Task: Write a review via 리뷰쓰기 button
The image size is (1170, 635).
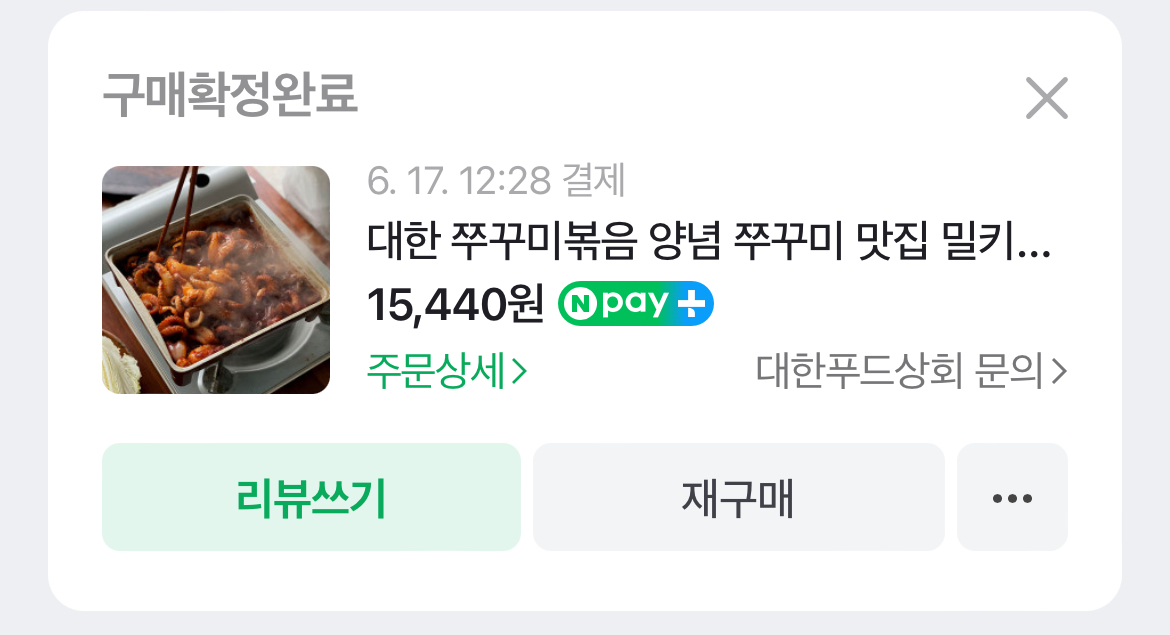Action: pyautogui.click(x=311, y=497)
